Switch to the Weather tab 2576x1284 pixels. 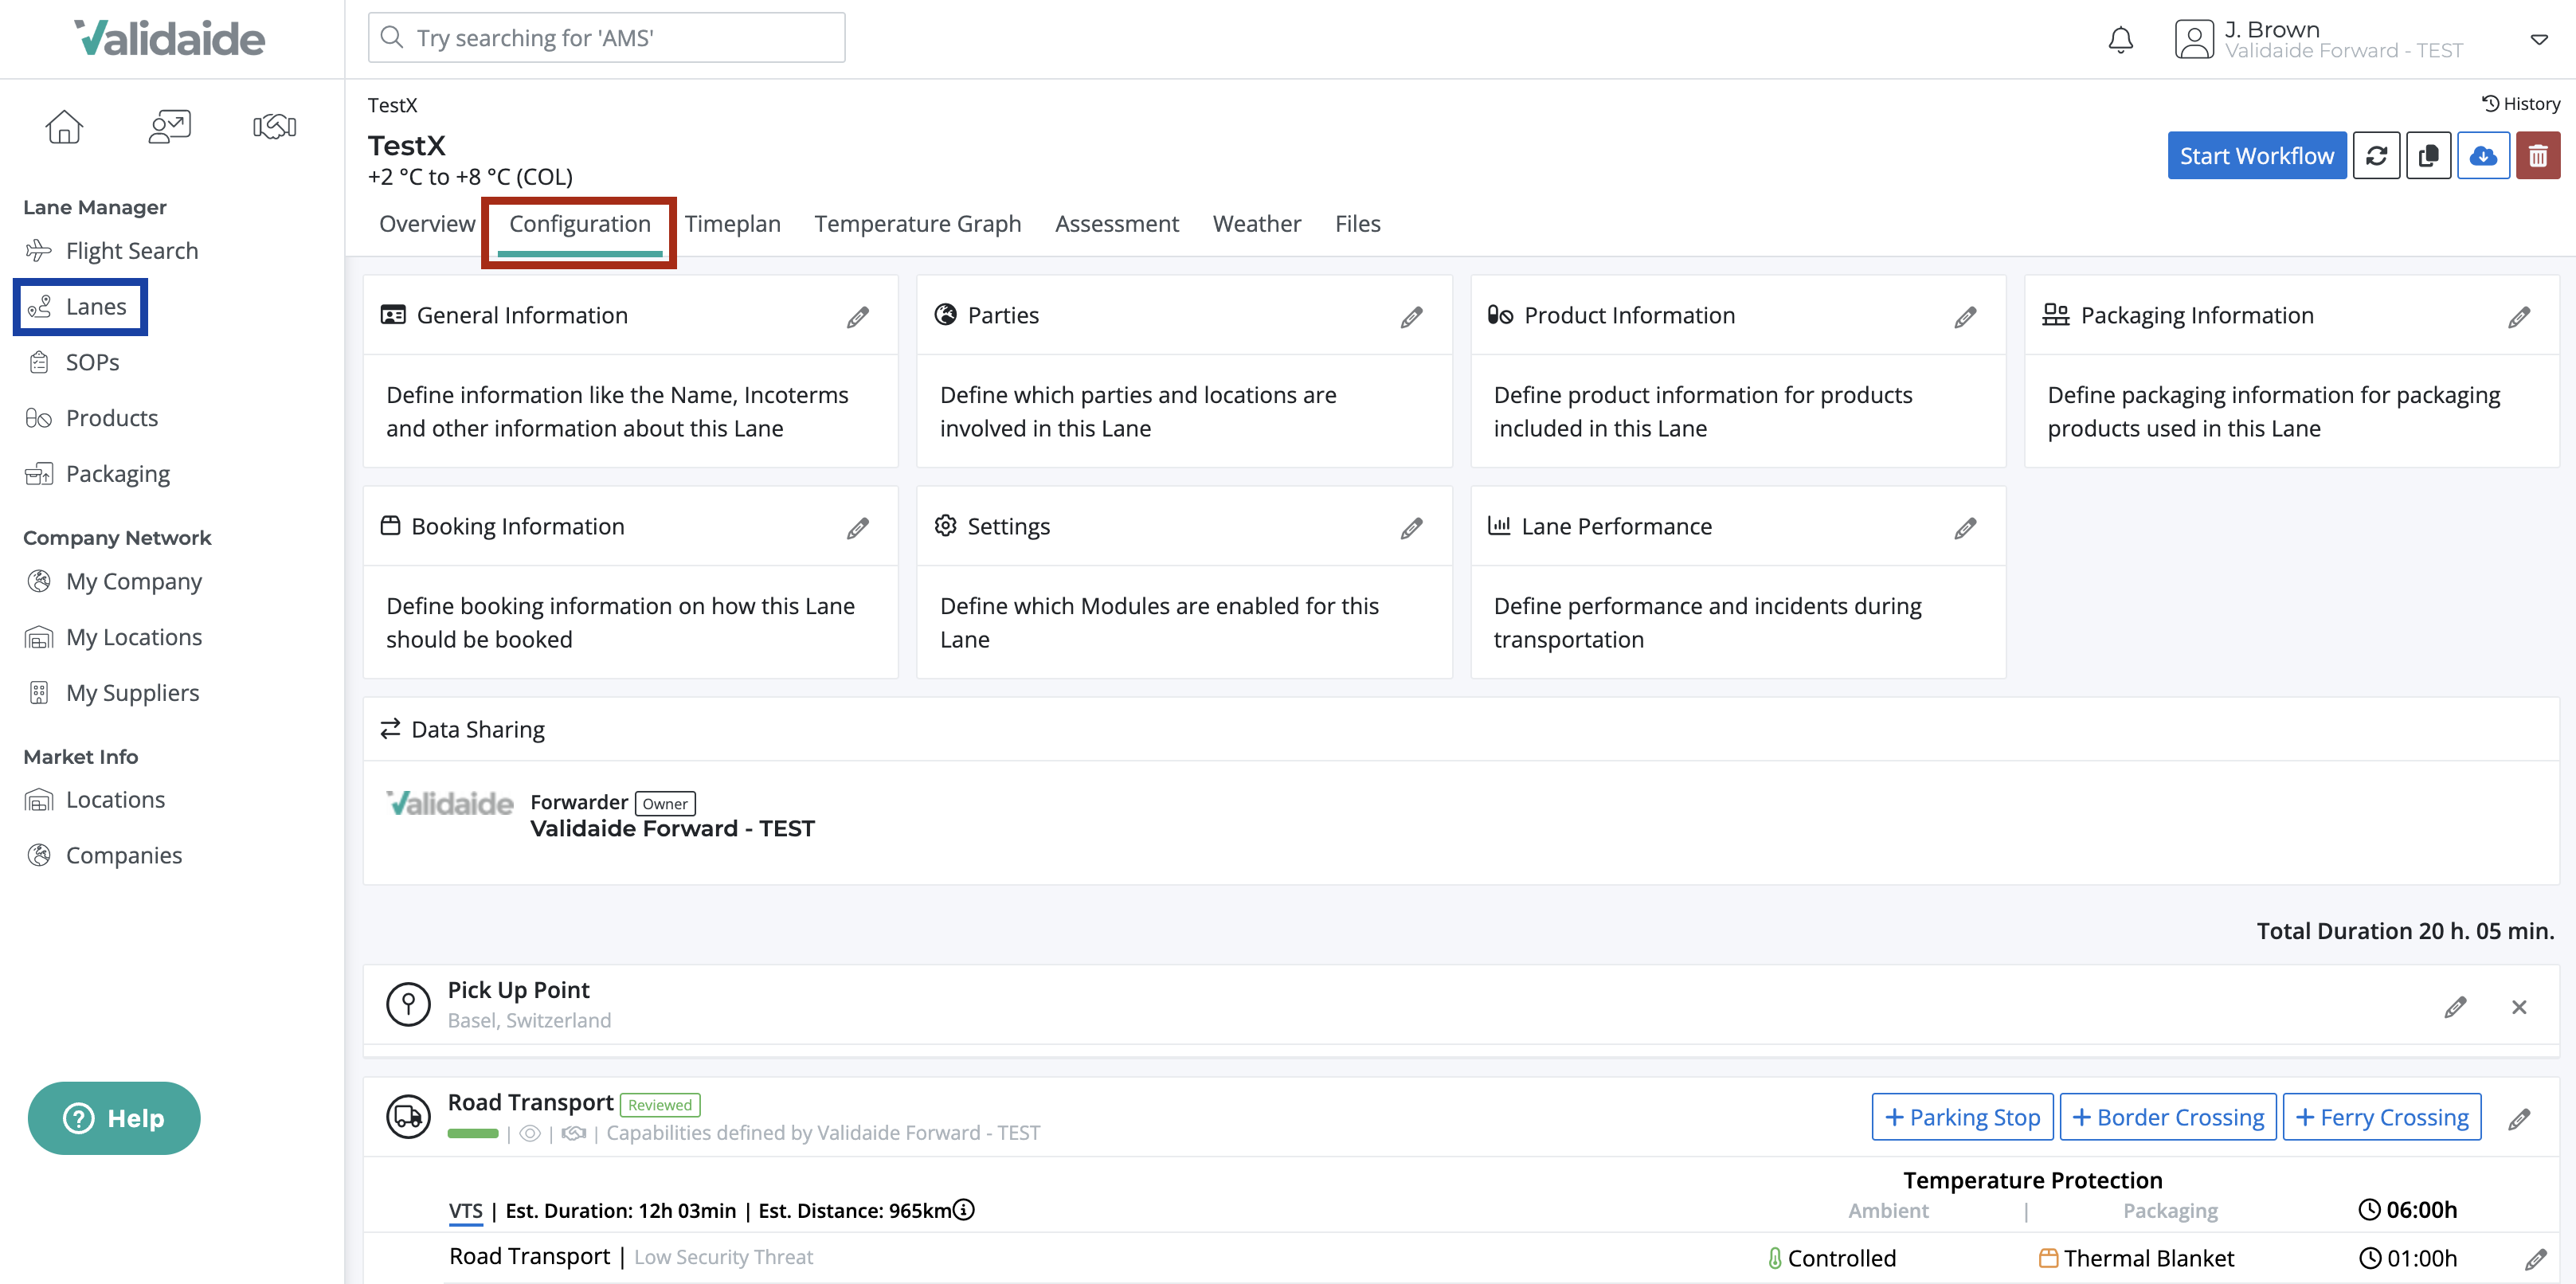tap(1256, 223)
